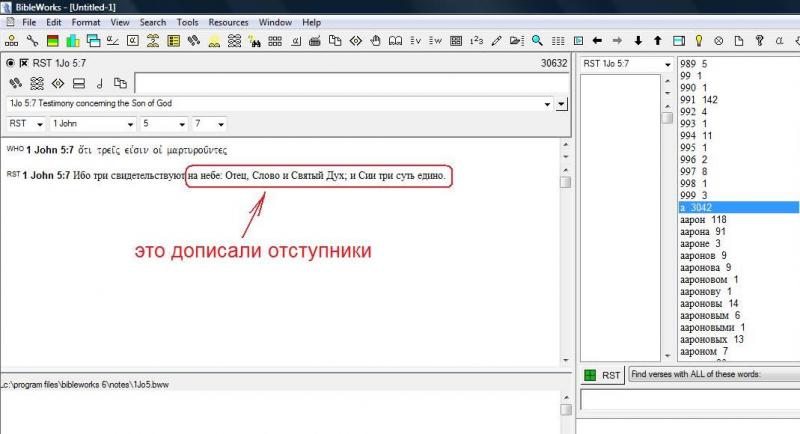The image size is (800, 434).
Task: Open the Format menu
Action: (x=85, y=22)
